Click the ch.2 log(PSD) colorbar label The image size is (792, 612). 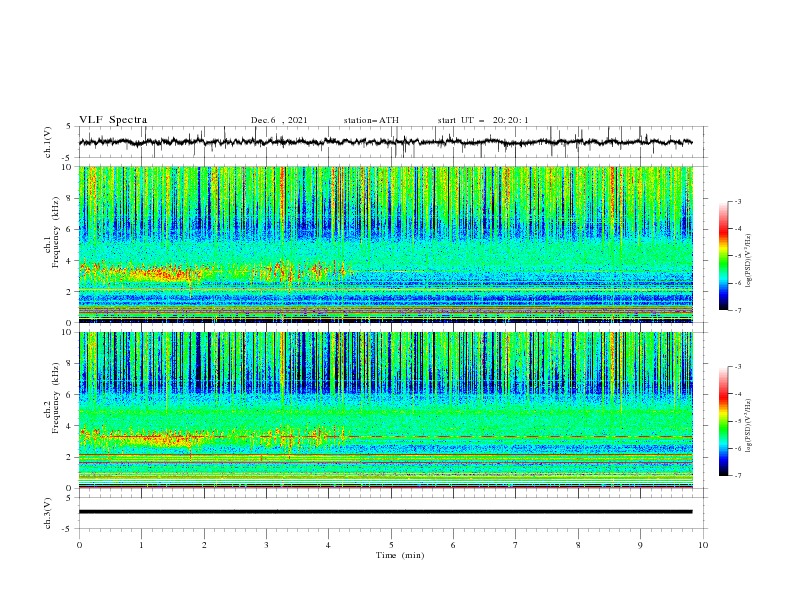point(750,425)
